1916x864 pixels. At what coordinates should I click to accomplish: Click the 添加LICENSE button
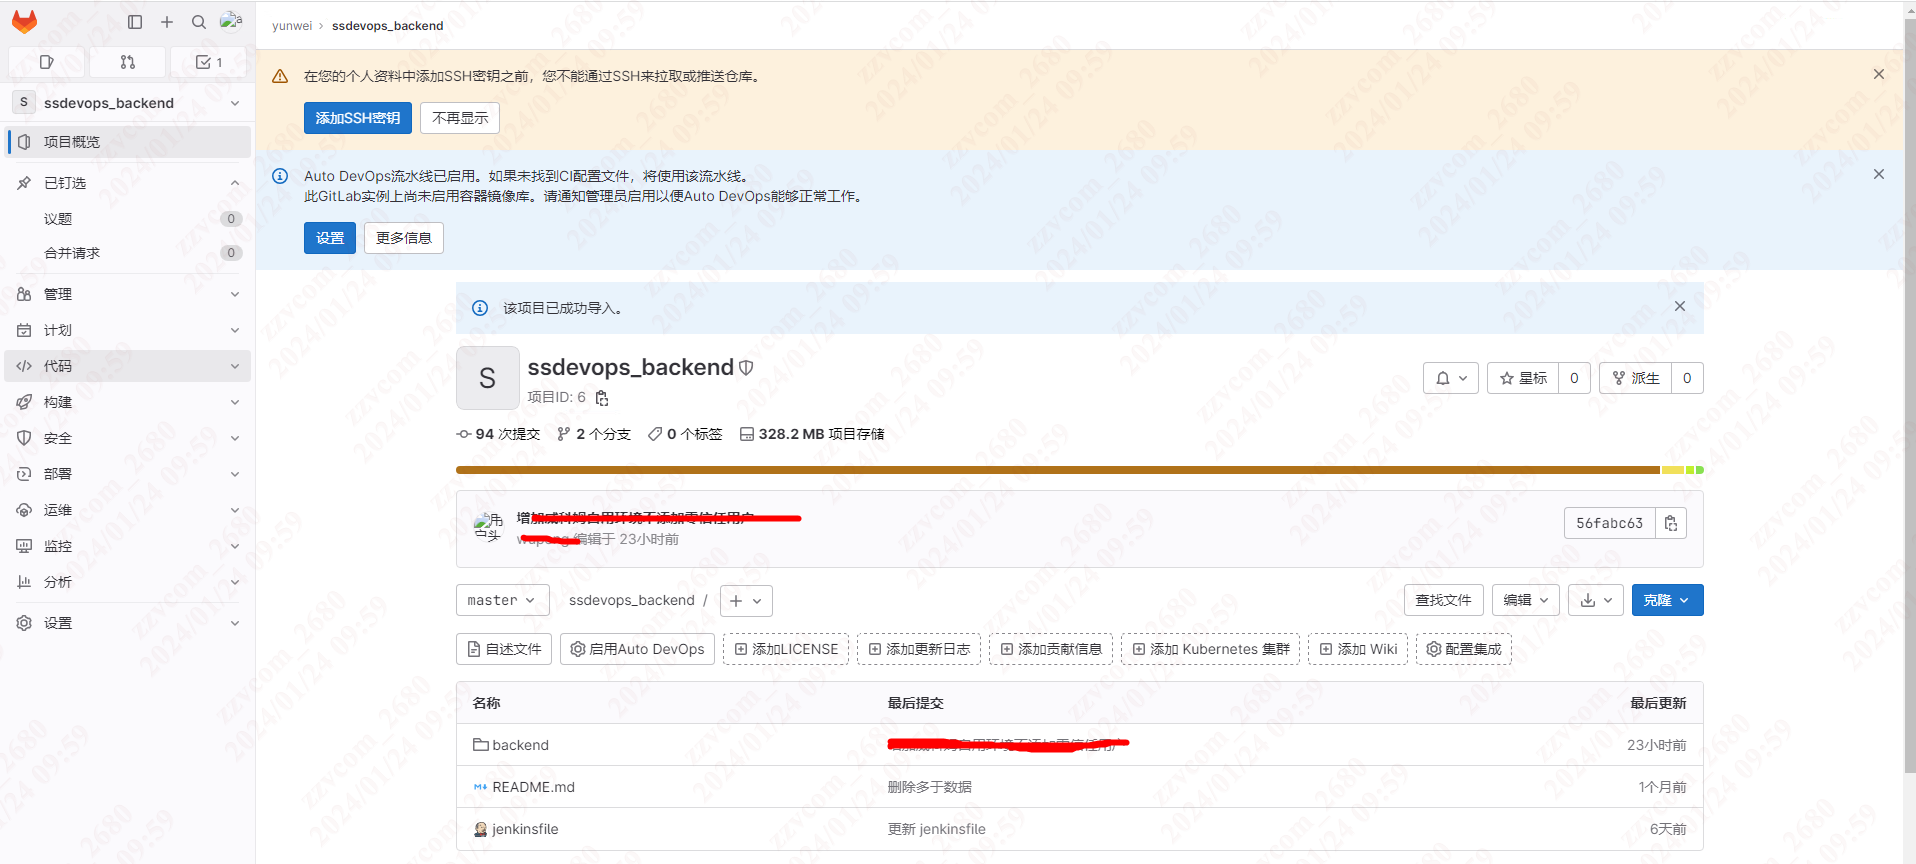tap(786, 649)
